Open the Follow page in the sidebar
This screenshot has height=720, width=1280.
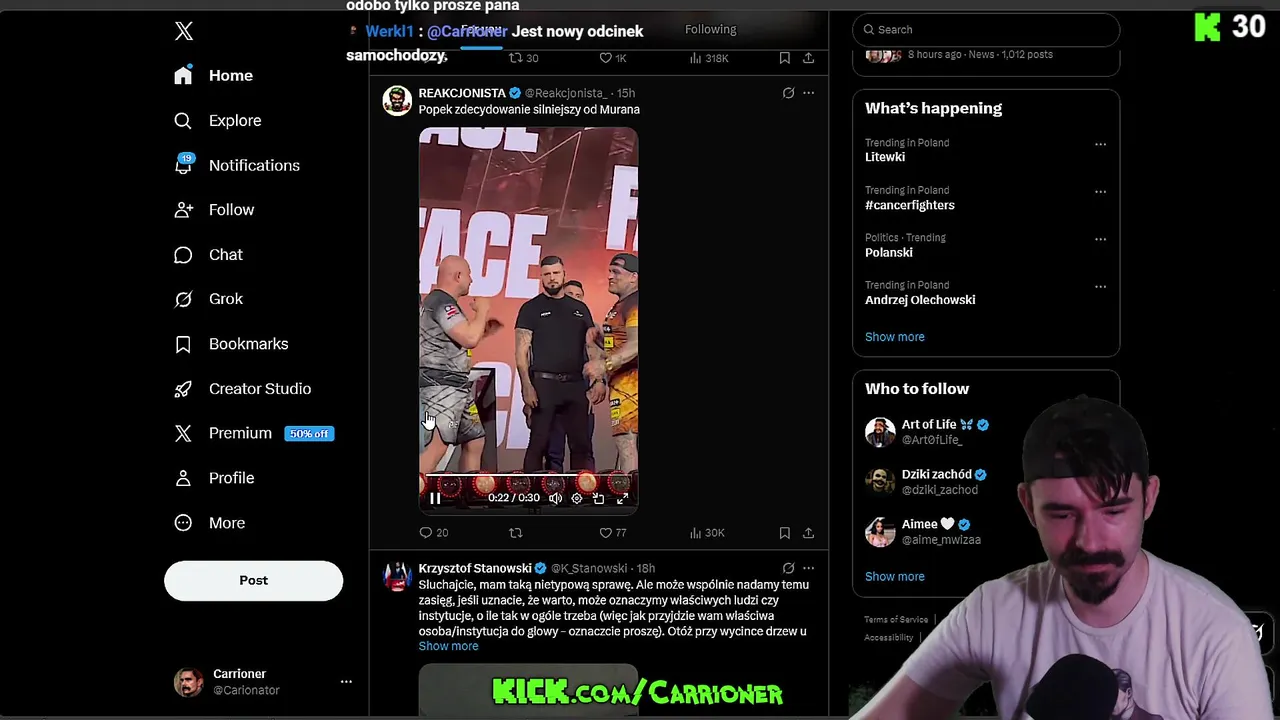tap(214, 210)
